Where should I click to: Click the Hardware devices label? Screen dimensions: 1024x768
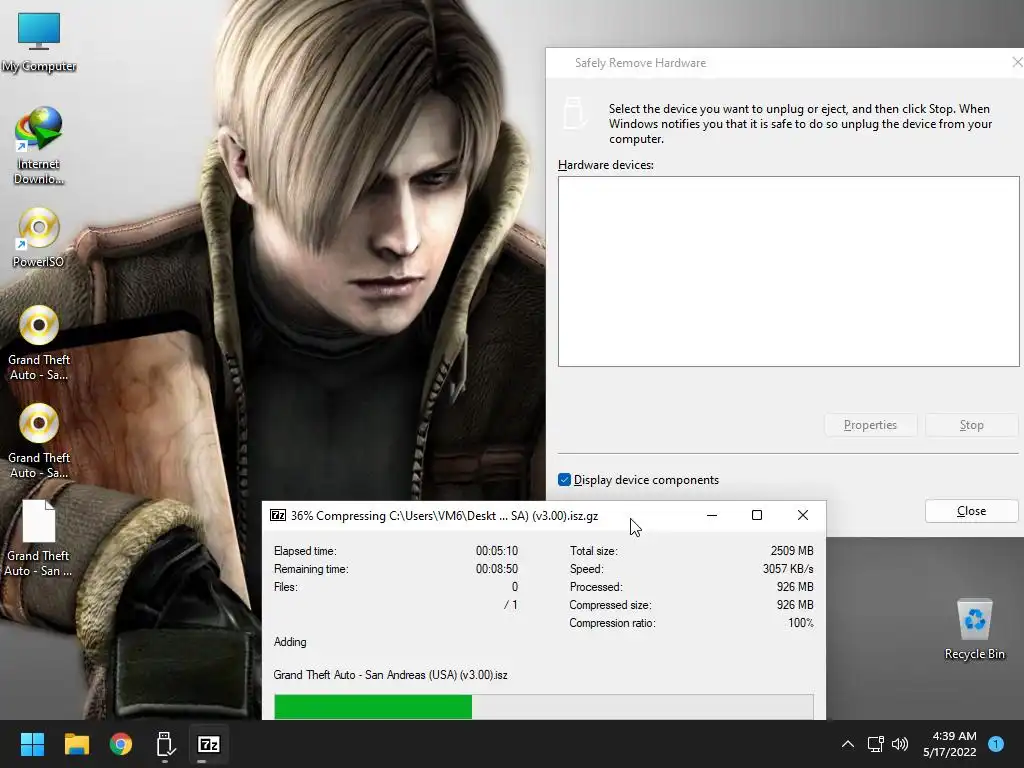click(605, 165)
